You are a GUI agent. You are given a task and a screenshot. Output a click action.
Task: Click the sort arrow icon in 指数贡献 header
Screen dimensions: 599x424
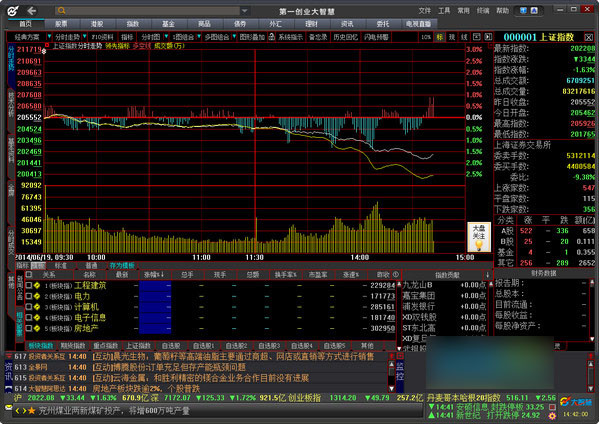coord(487,275)
